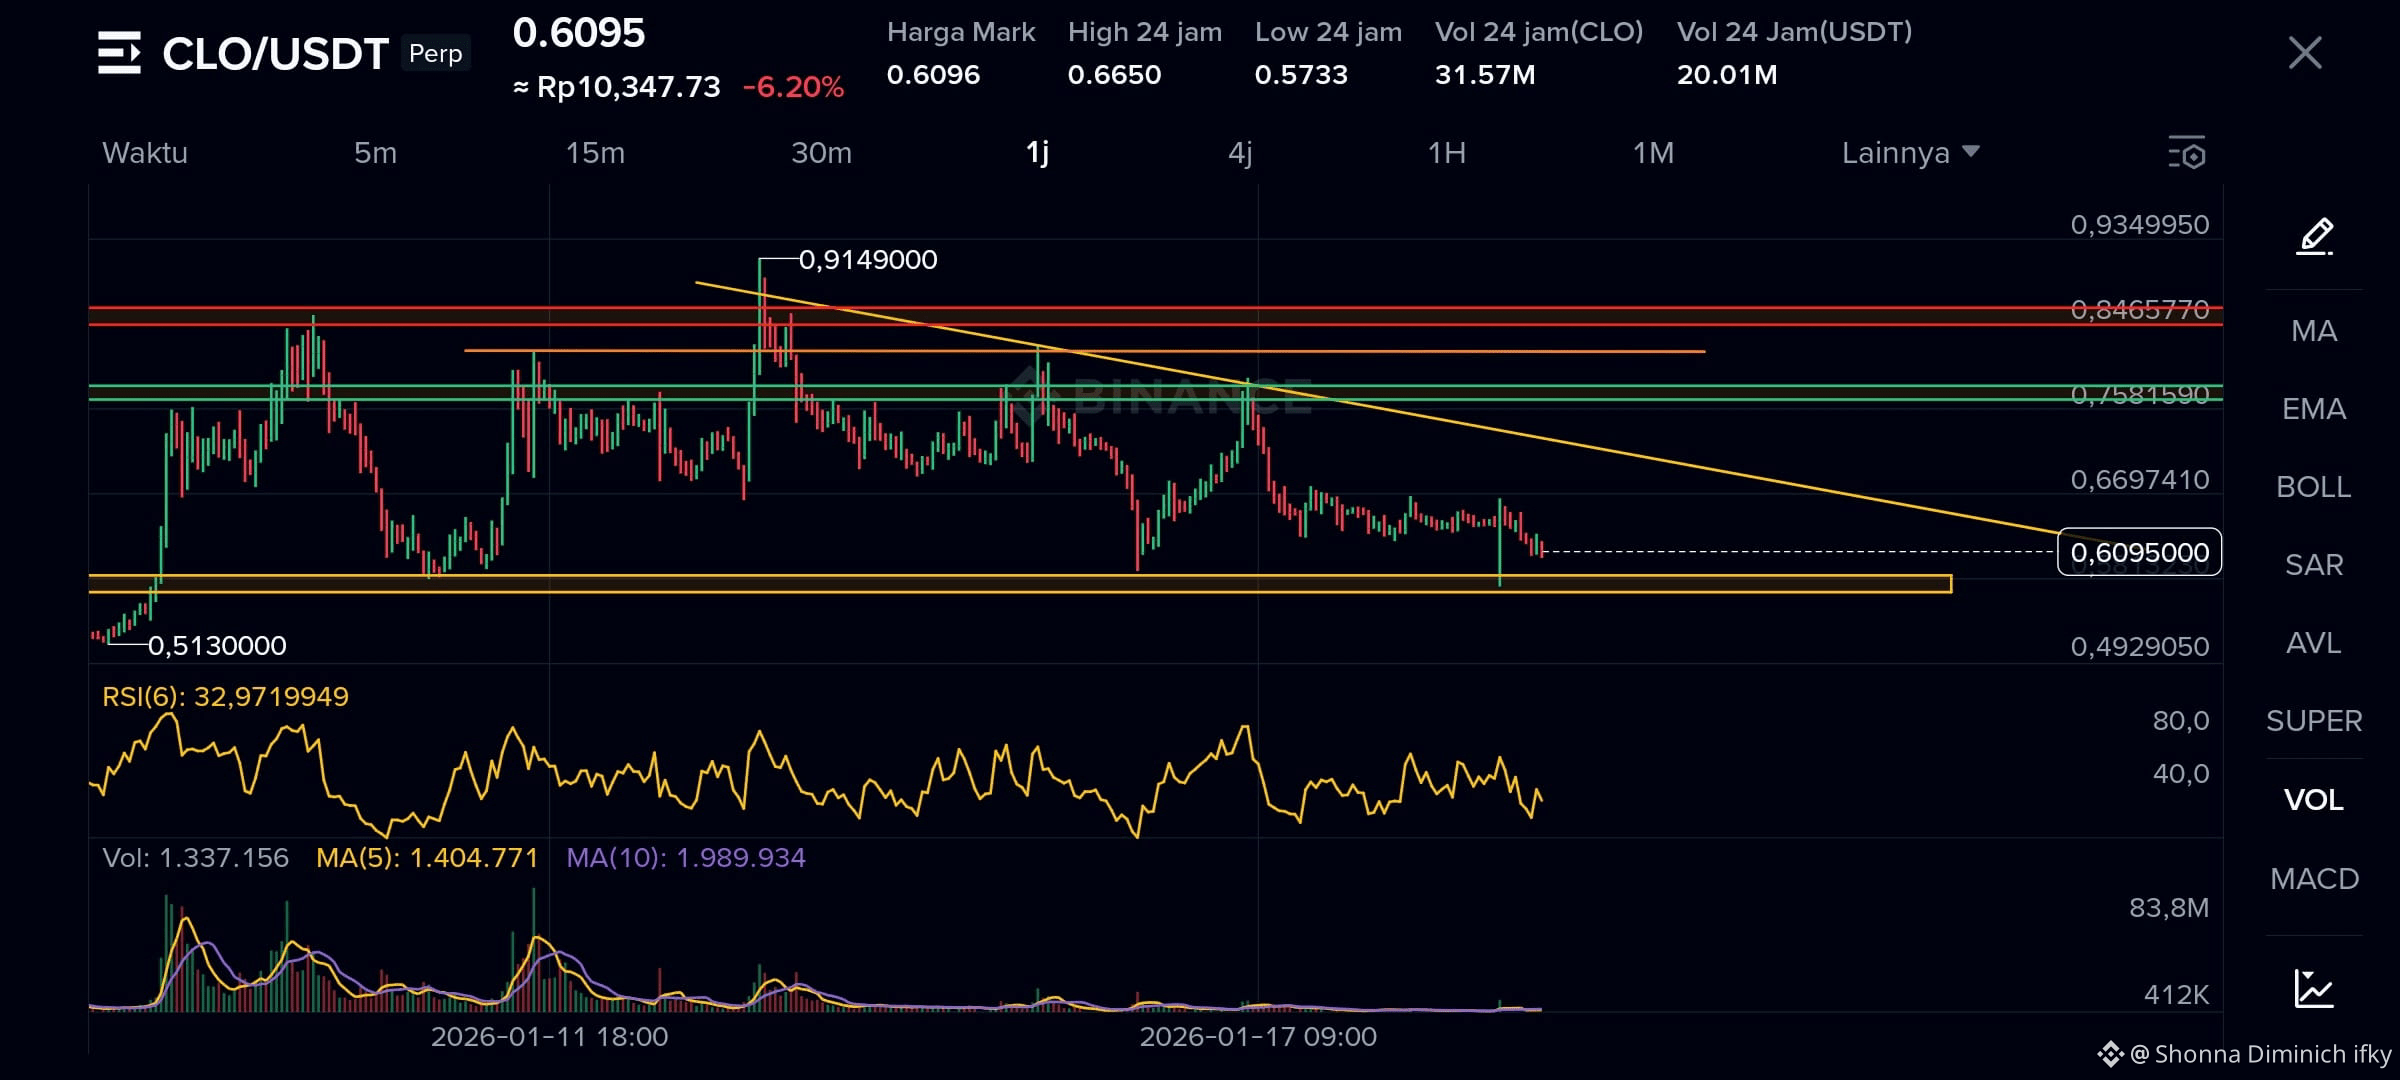Show Bollinger Bands via BOLL
Screen dimensions: 2400x1080
pos(2313,486)
